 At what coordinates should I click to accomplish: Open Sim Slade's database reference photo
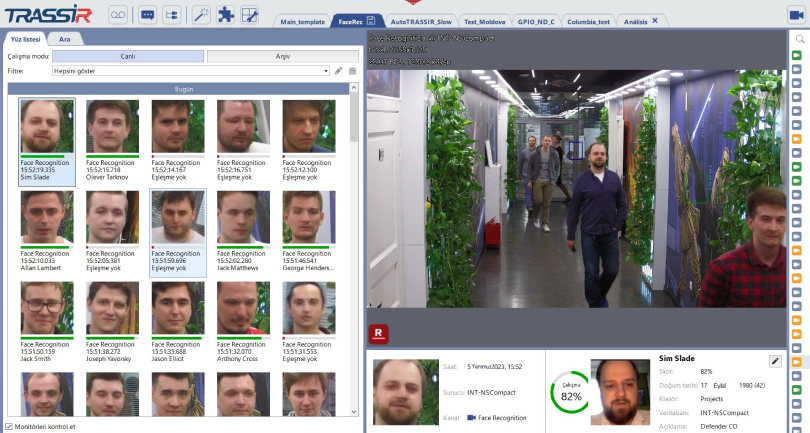coord(620,392)
